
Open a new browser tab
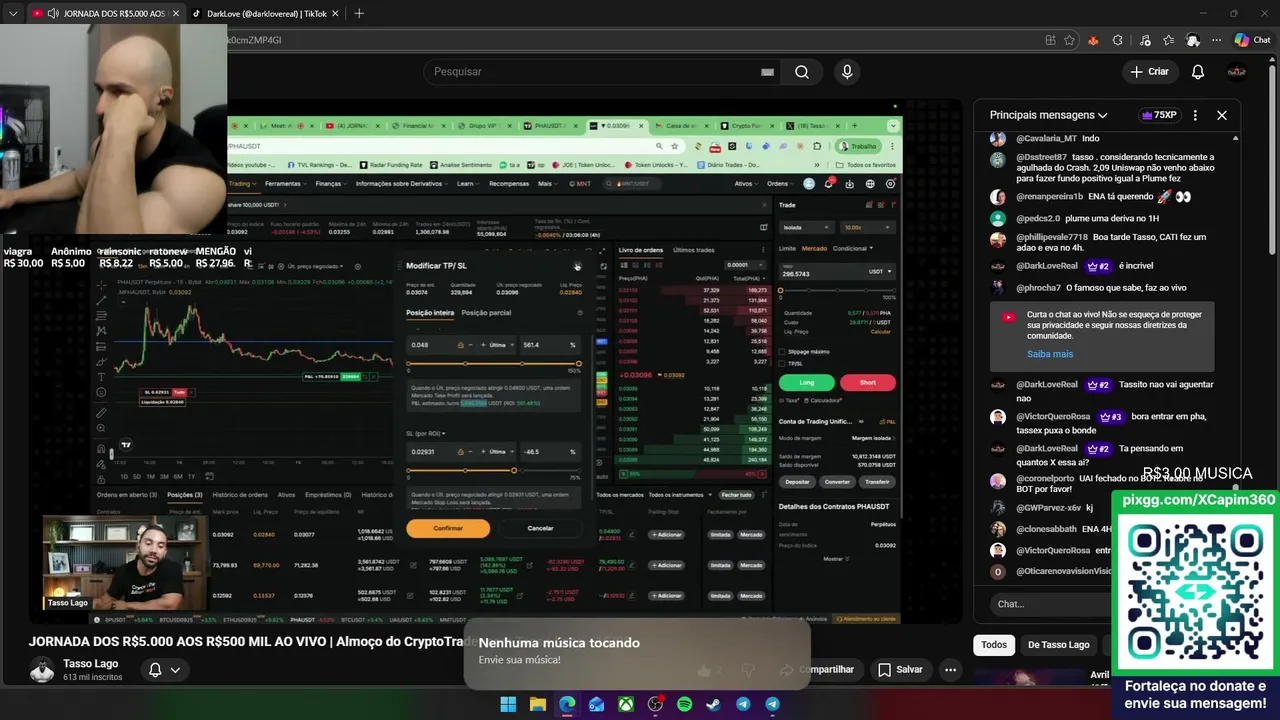click(x=359, y=13)
